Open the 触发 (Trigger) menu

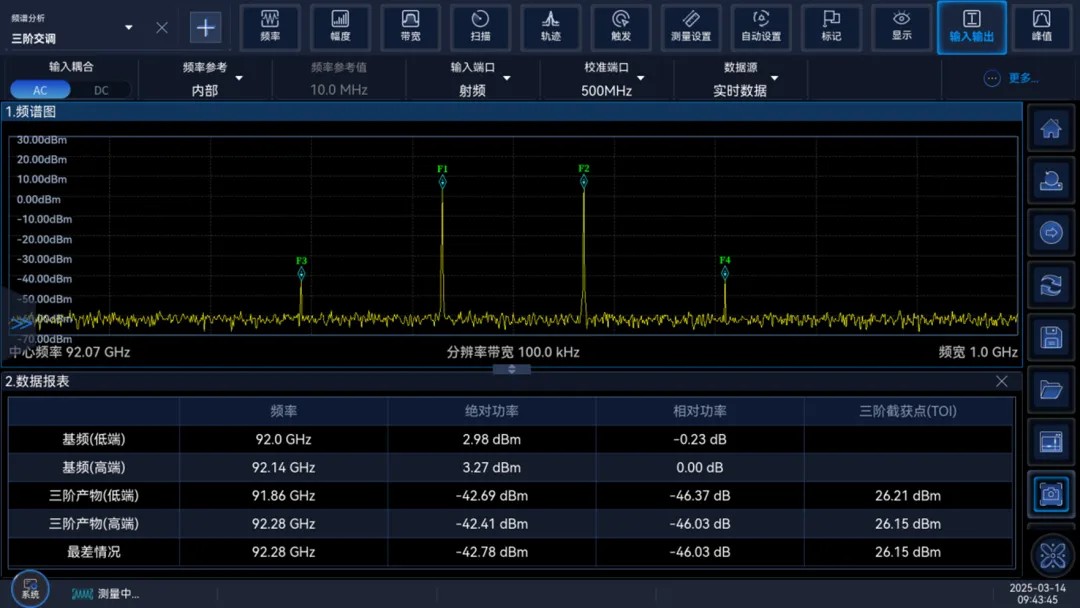[621, 27]
